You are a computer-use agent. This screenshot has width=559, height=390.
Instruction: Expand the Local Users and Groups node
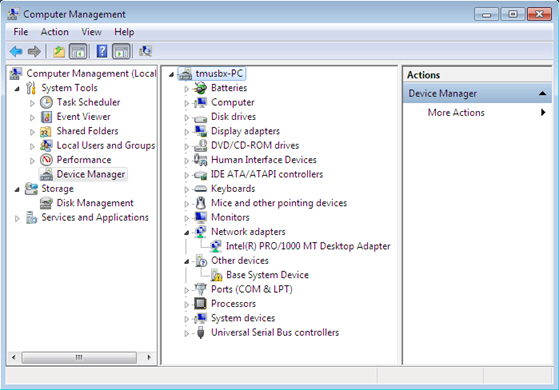(32, 146)
